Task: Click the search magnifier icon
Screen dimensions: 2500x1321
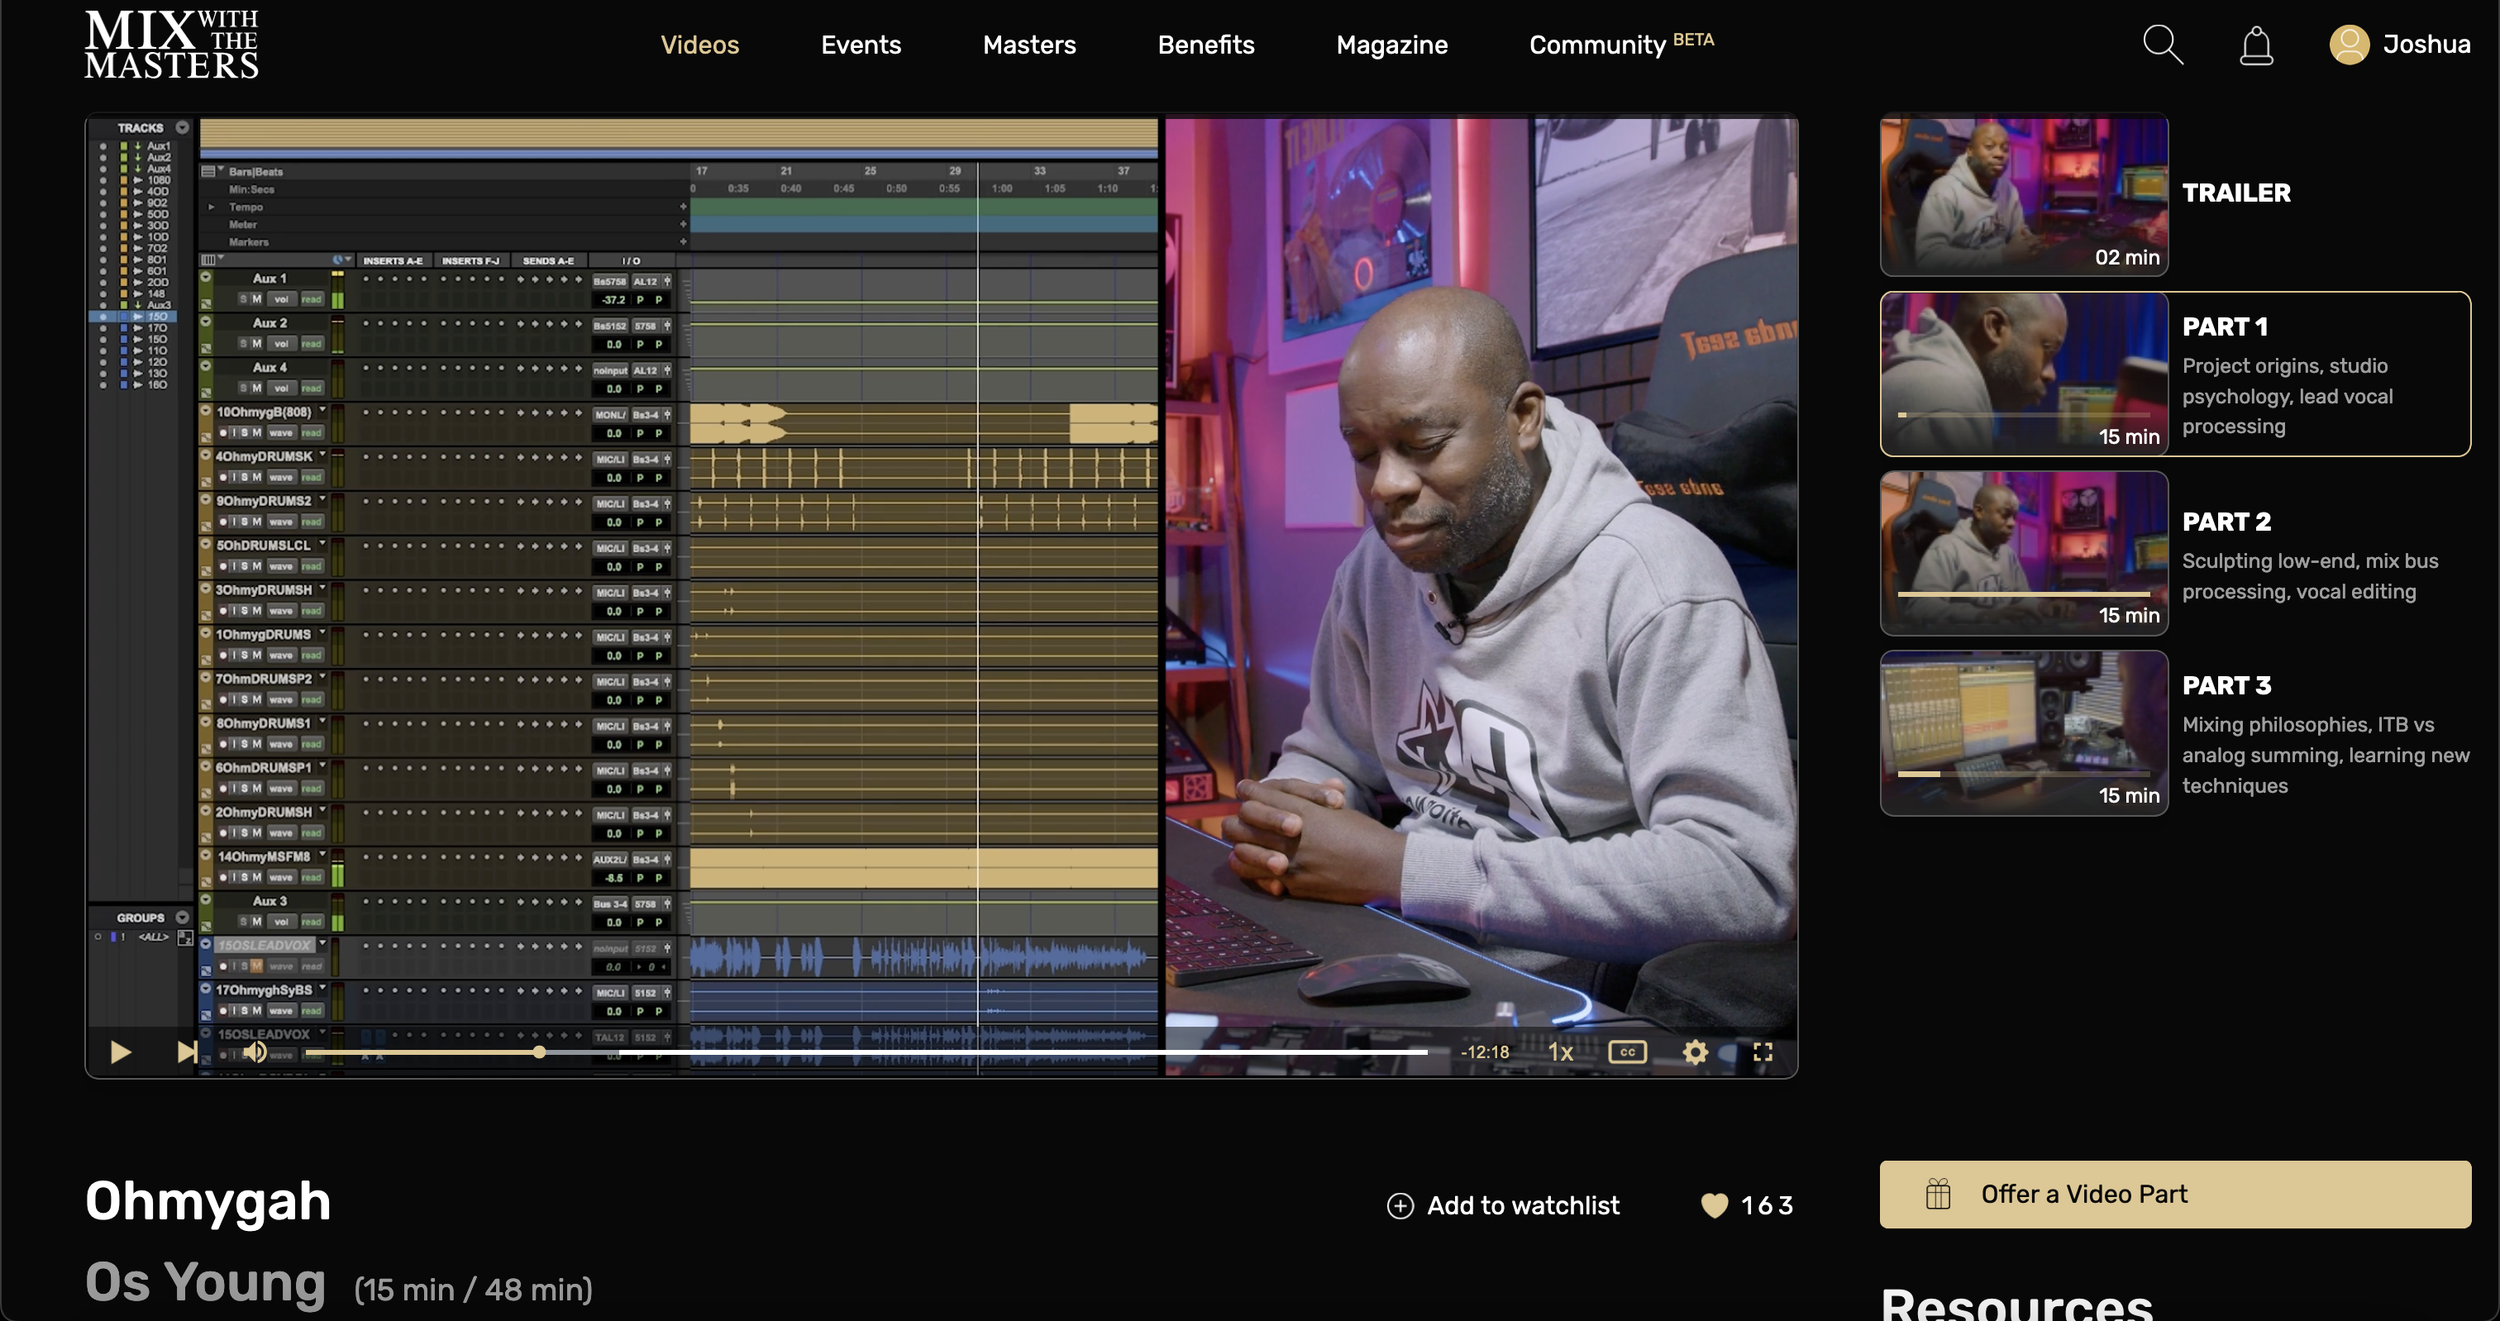Action: coord(2162,45)
